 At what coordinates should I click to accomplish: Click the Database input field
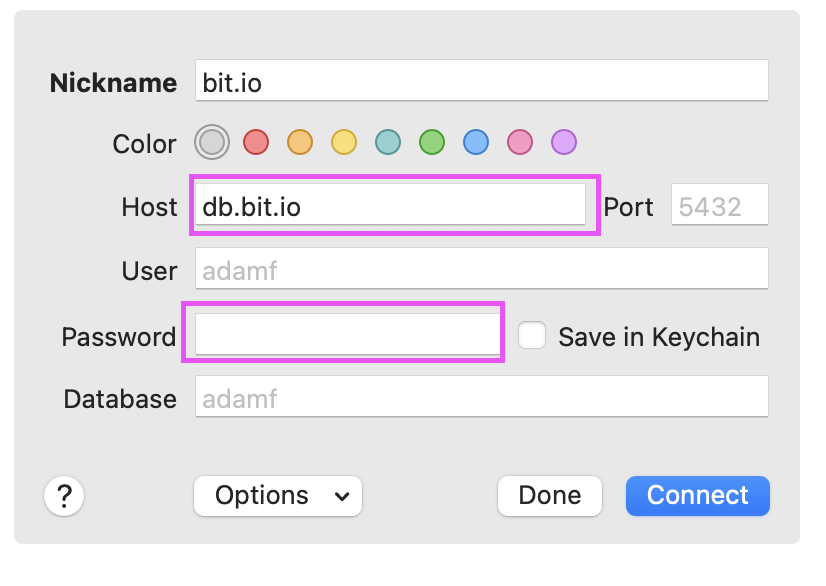(x=481, y=398)
